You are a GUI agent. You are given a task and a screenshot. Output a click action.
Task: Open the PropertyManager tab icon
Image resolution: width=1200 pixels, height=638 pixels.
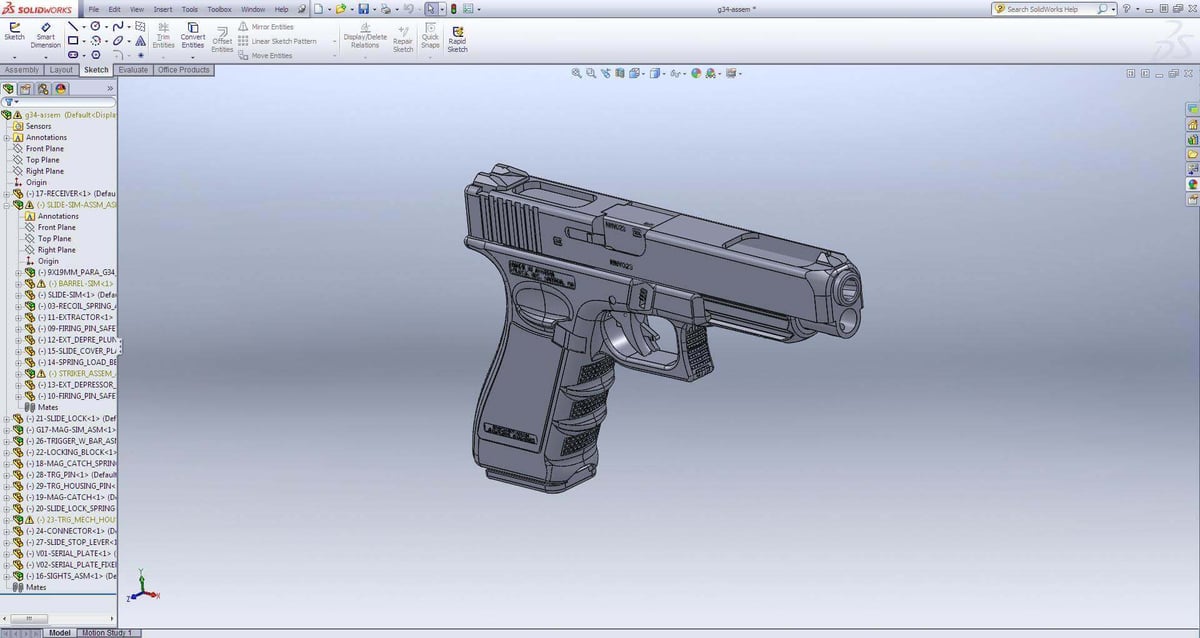[x=26, y=88]
